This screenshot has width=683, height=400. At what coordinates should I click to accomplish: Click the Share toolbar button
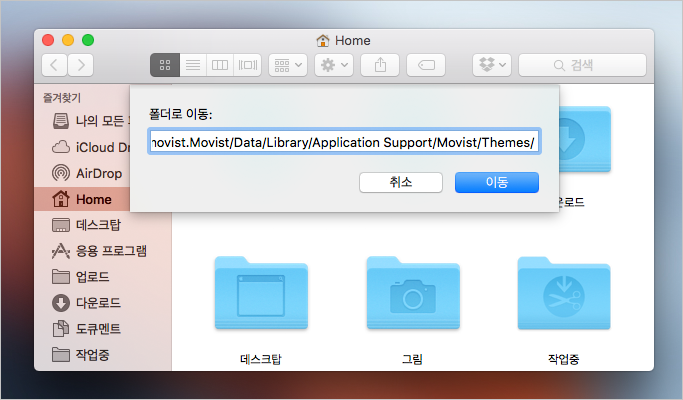point(380,65)
